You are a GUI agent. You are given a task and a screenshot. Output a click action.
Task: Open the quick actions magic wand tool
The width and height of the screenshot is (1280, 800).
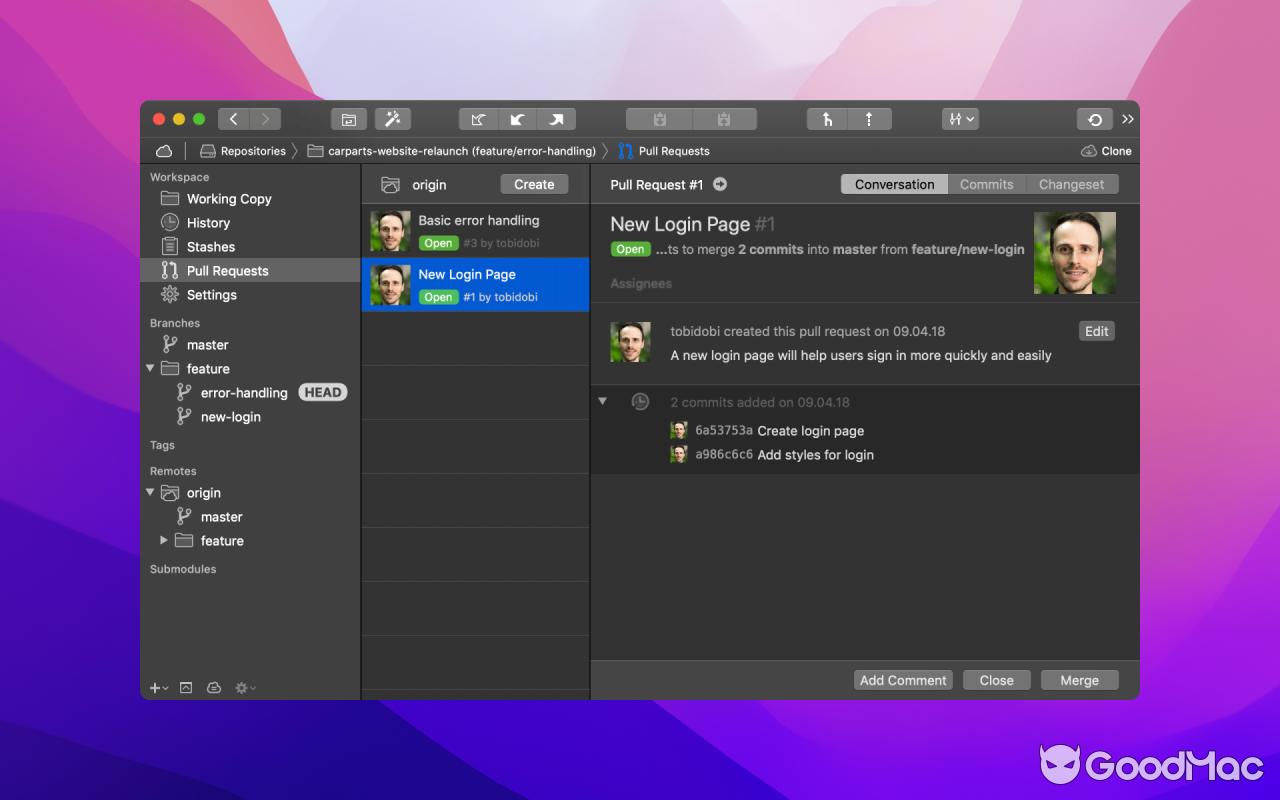pos(392,118)
